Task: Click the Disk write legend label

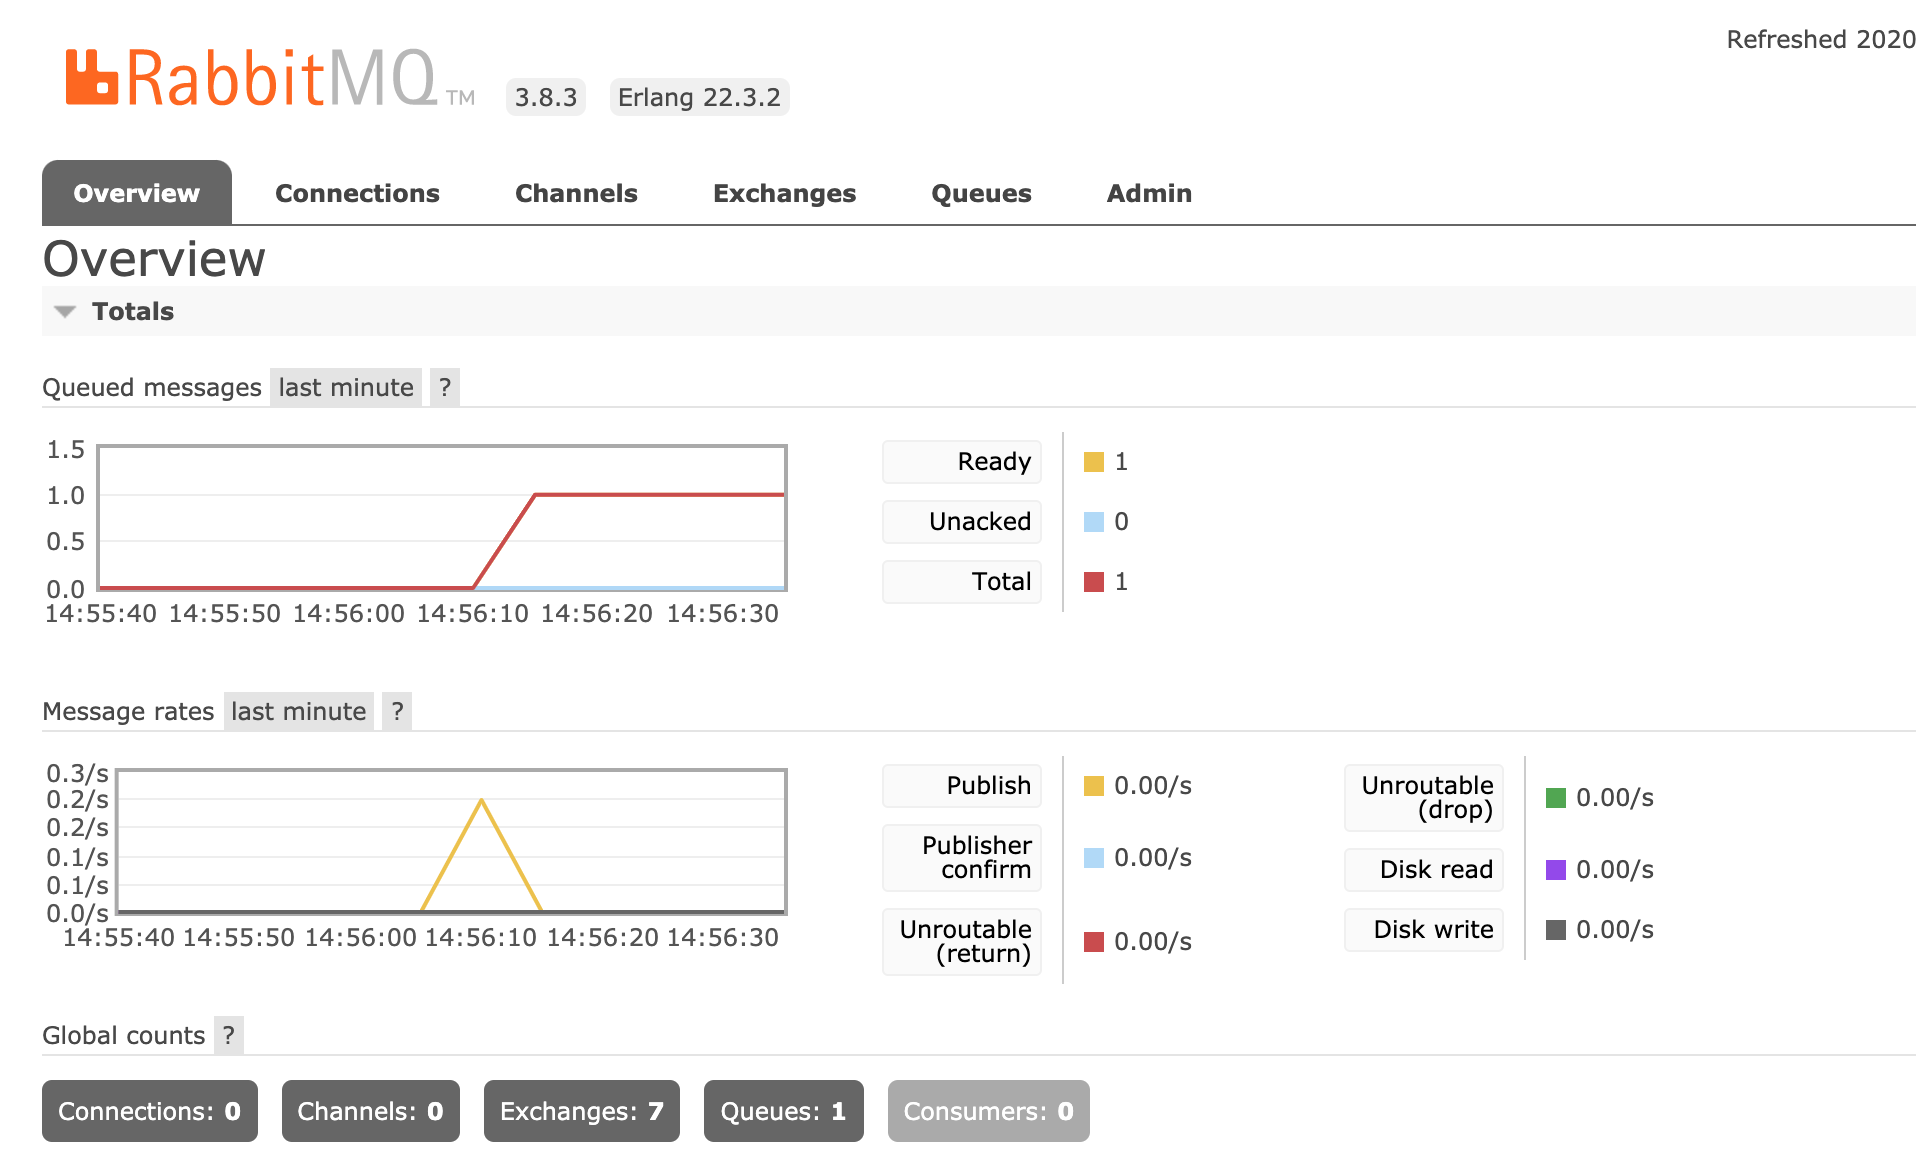Action: coord(1424,930)
